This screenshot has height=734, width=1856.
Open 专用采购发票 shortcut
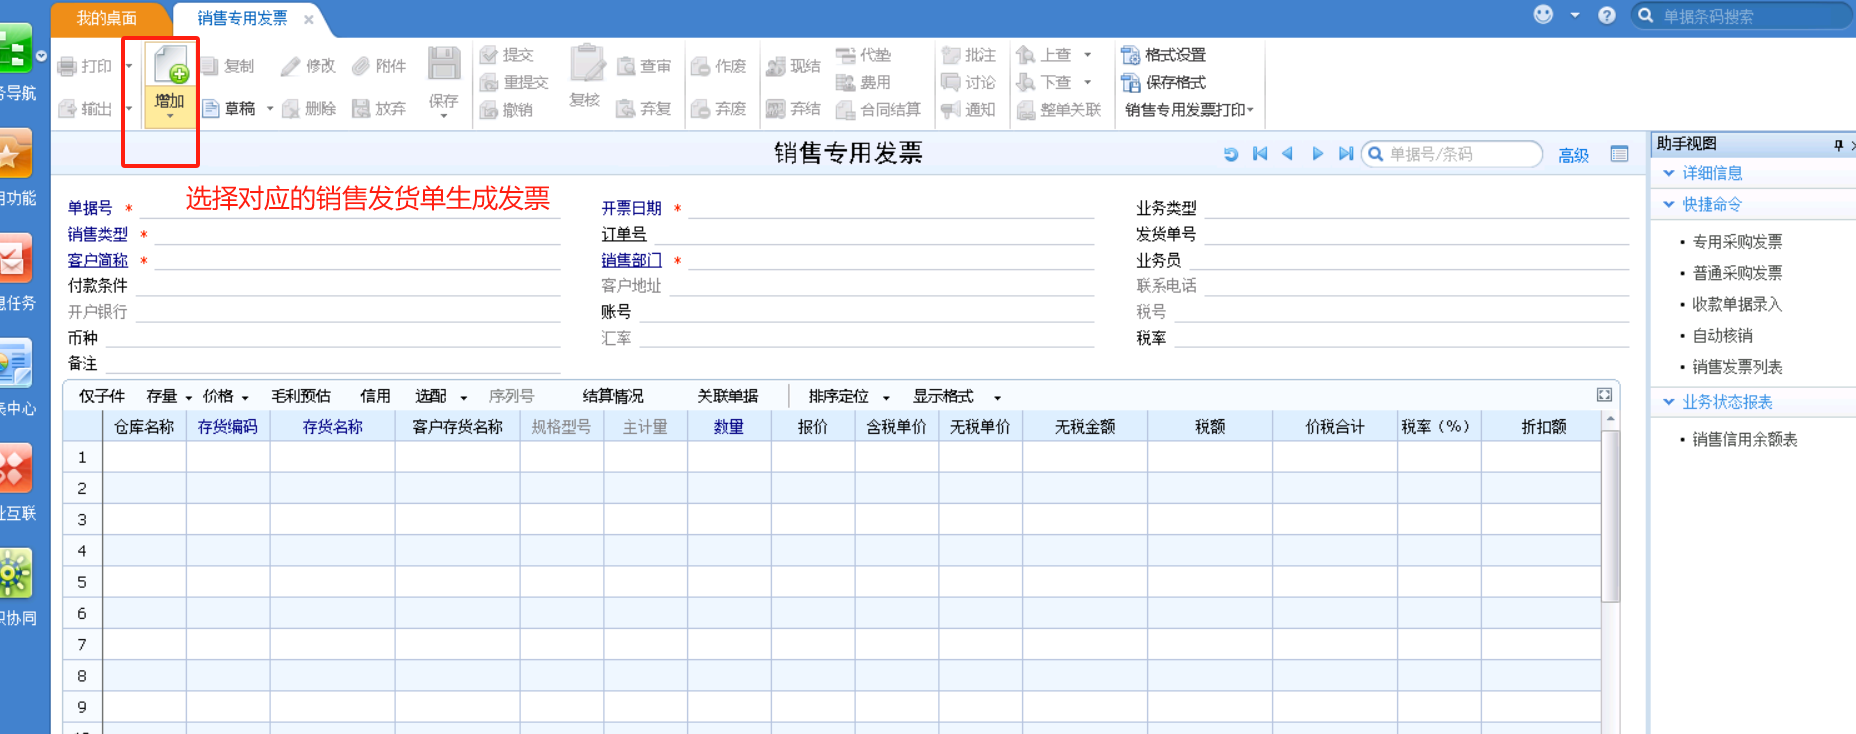[x=1737, y=242]
